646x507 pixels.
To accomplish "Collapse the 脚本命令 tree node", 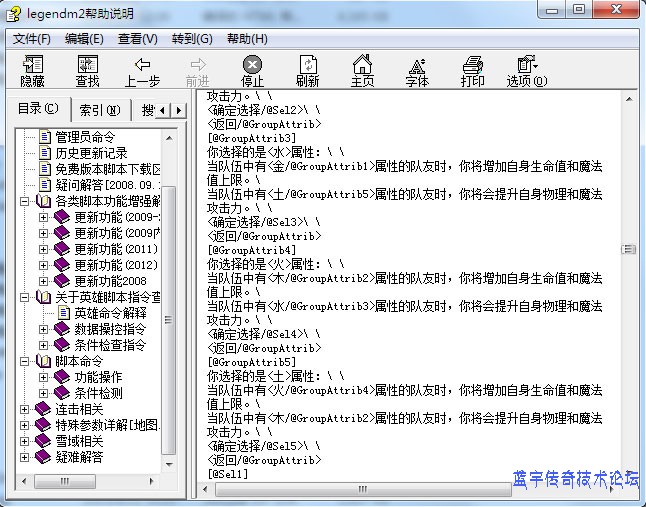I will [x=26, y=361].
